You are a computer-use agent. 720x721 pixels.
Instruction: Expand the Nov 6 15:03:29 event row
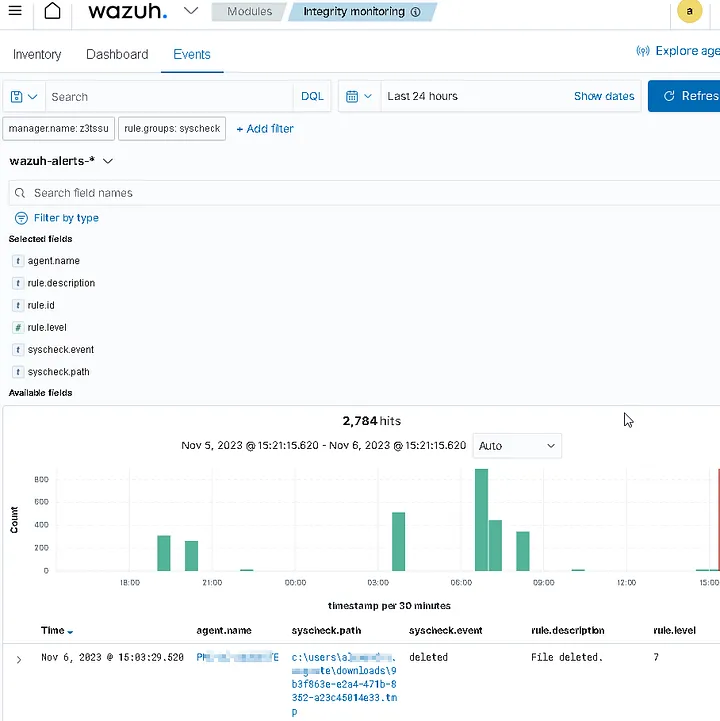click(19, 660)
